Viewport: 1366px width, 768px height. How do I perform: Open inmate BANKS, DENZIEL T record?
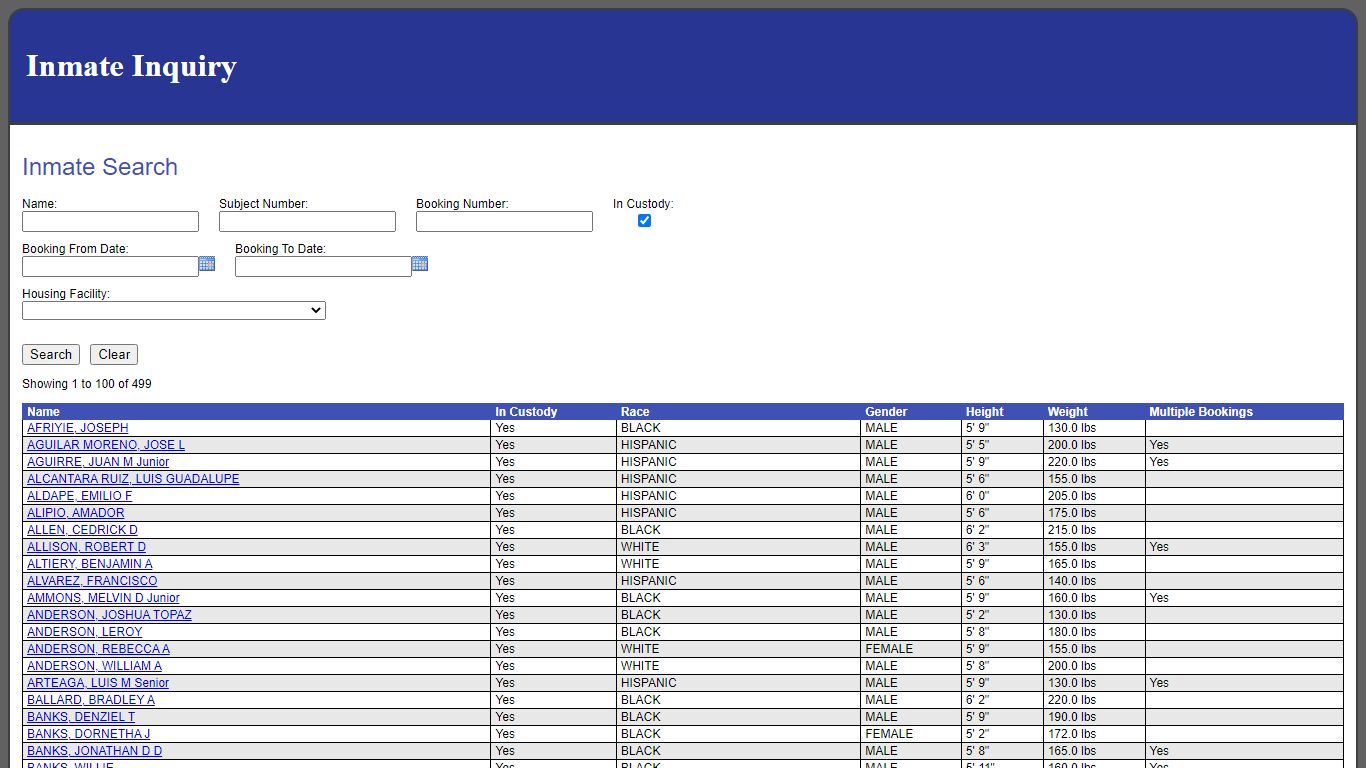81,717
